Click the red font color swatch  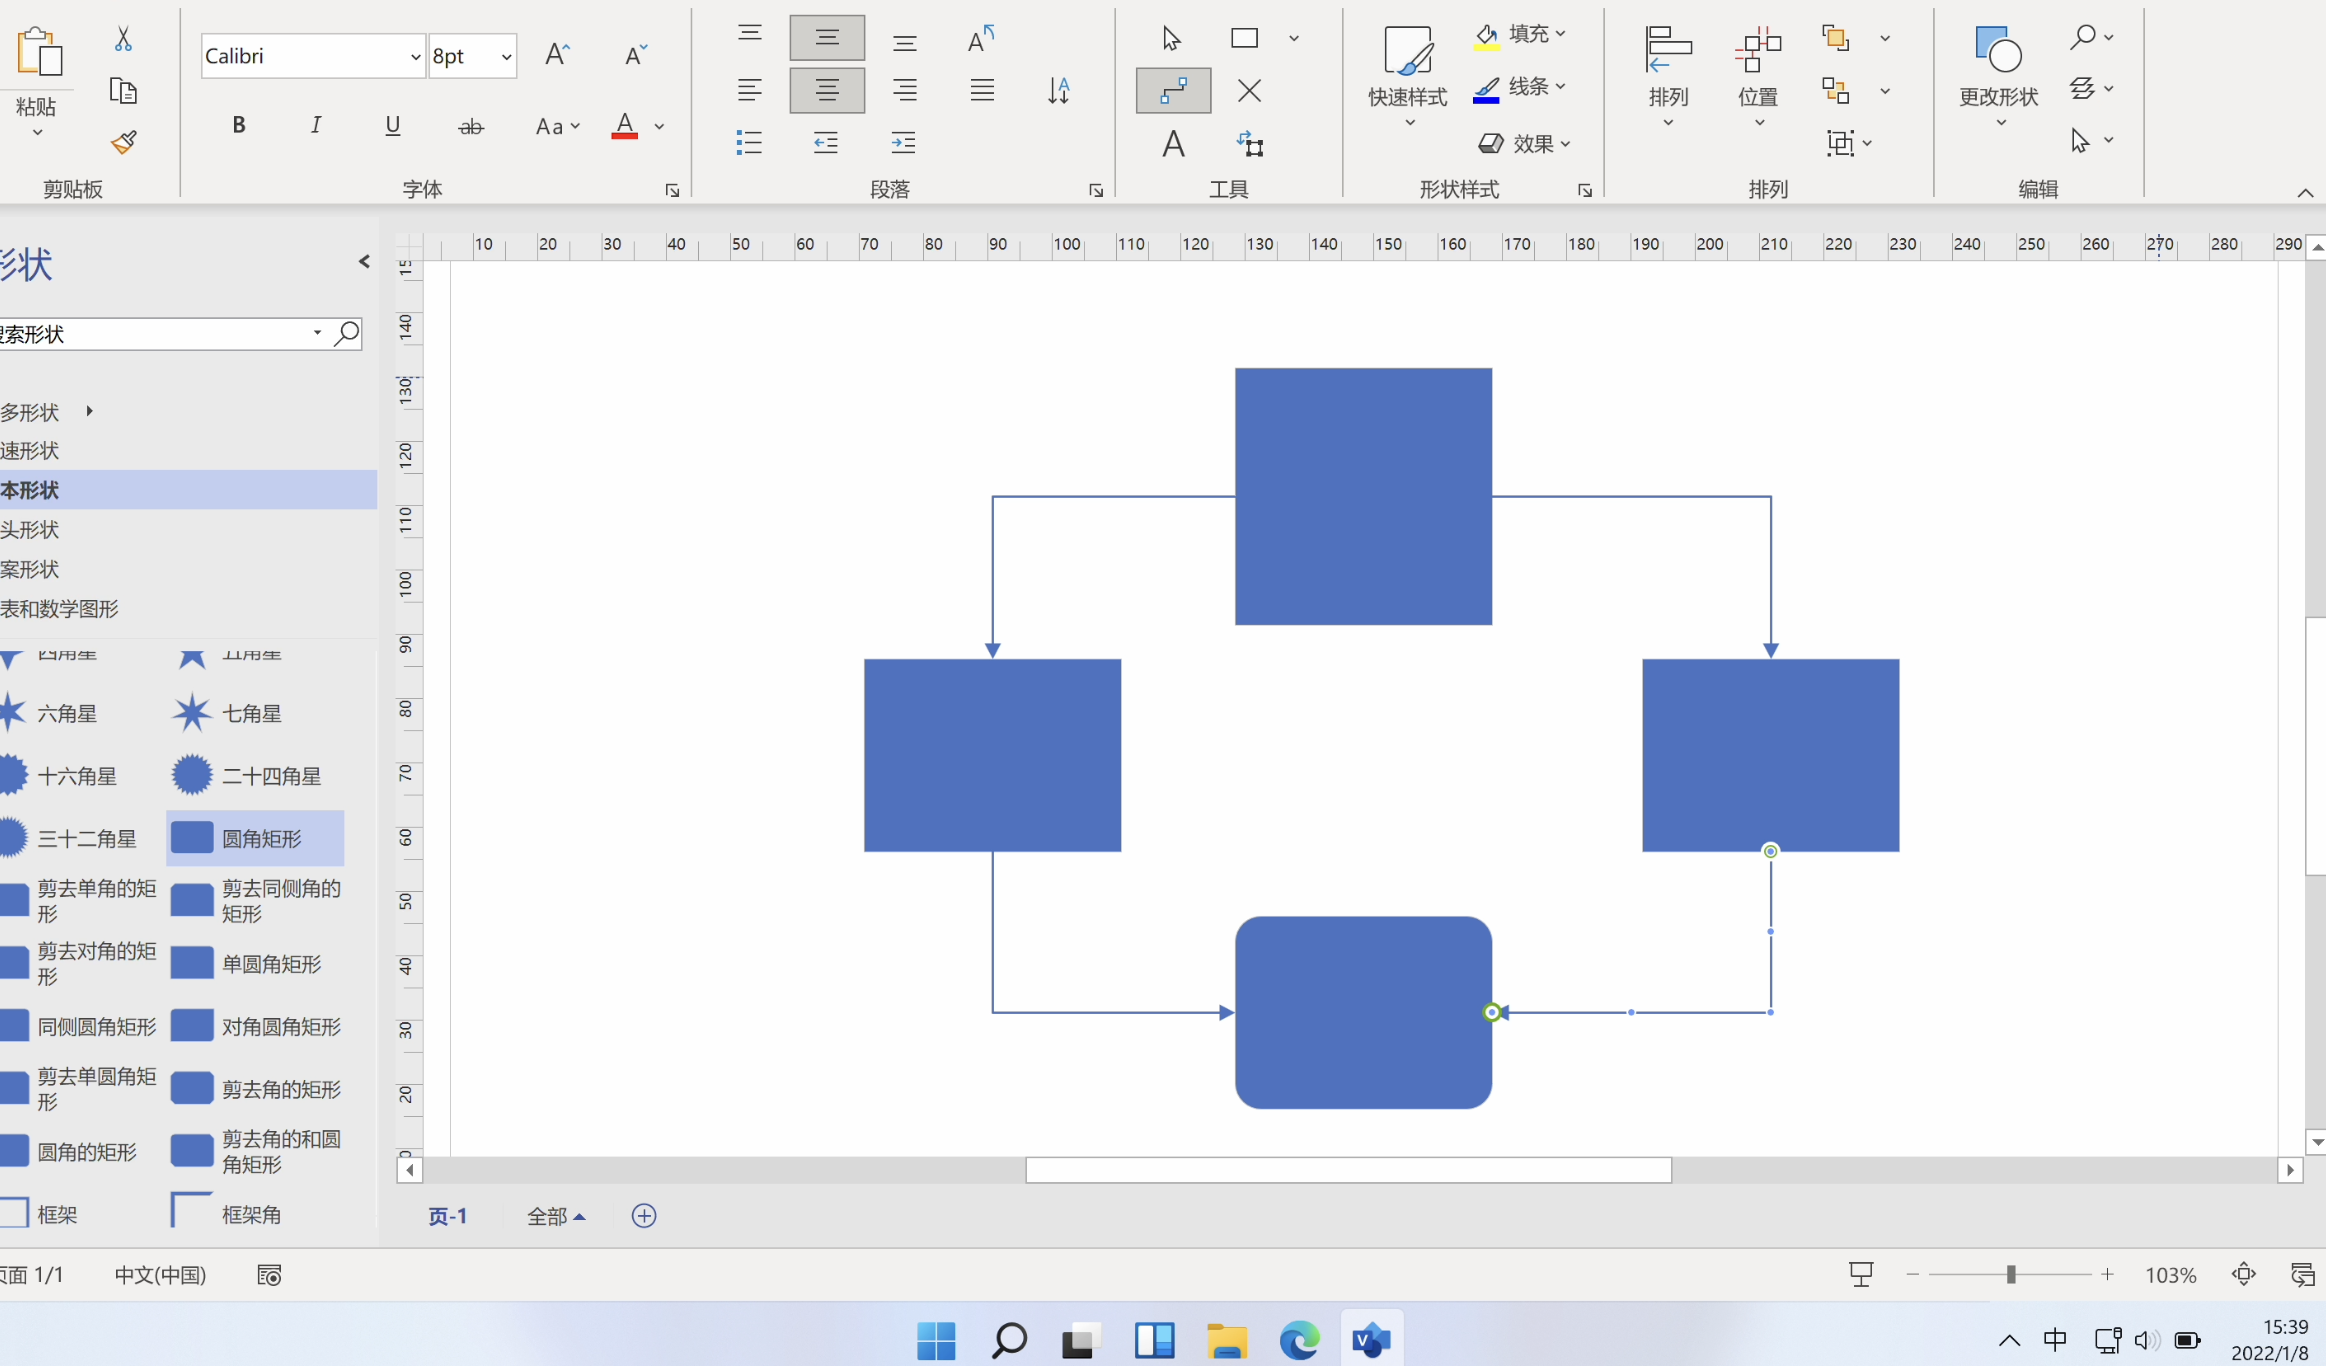(x=625, y=126)
